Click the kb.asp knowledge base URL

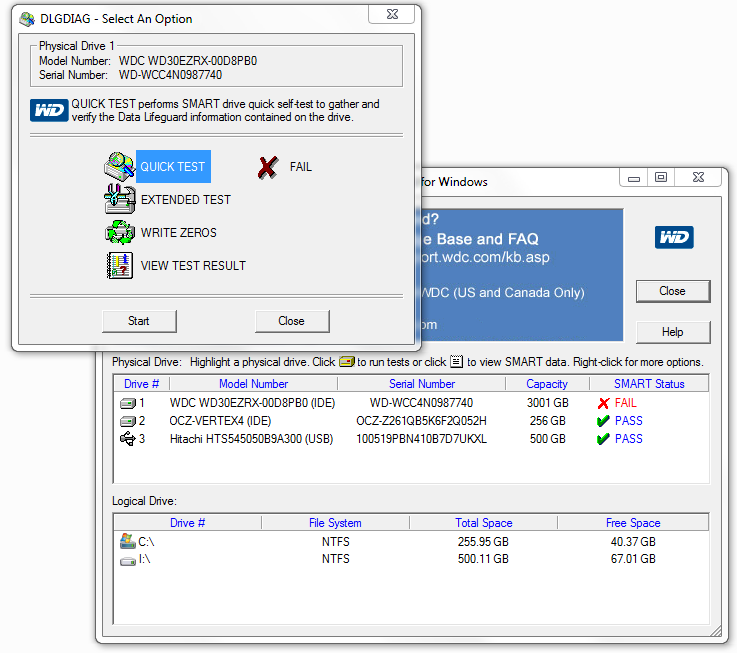[486, 258]
